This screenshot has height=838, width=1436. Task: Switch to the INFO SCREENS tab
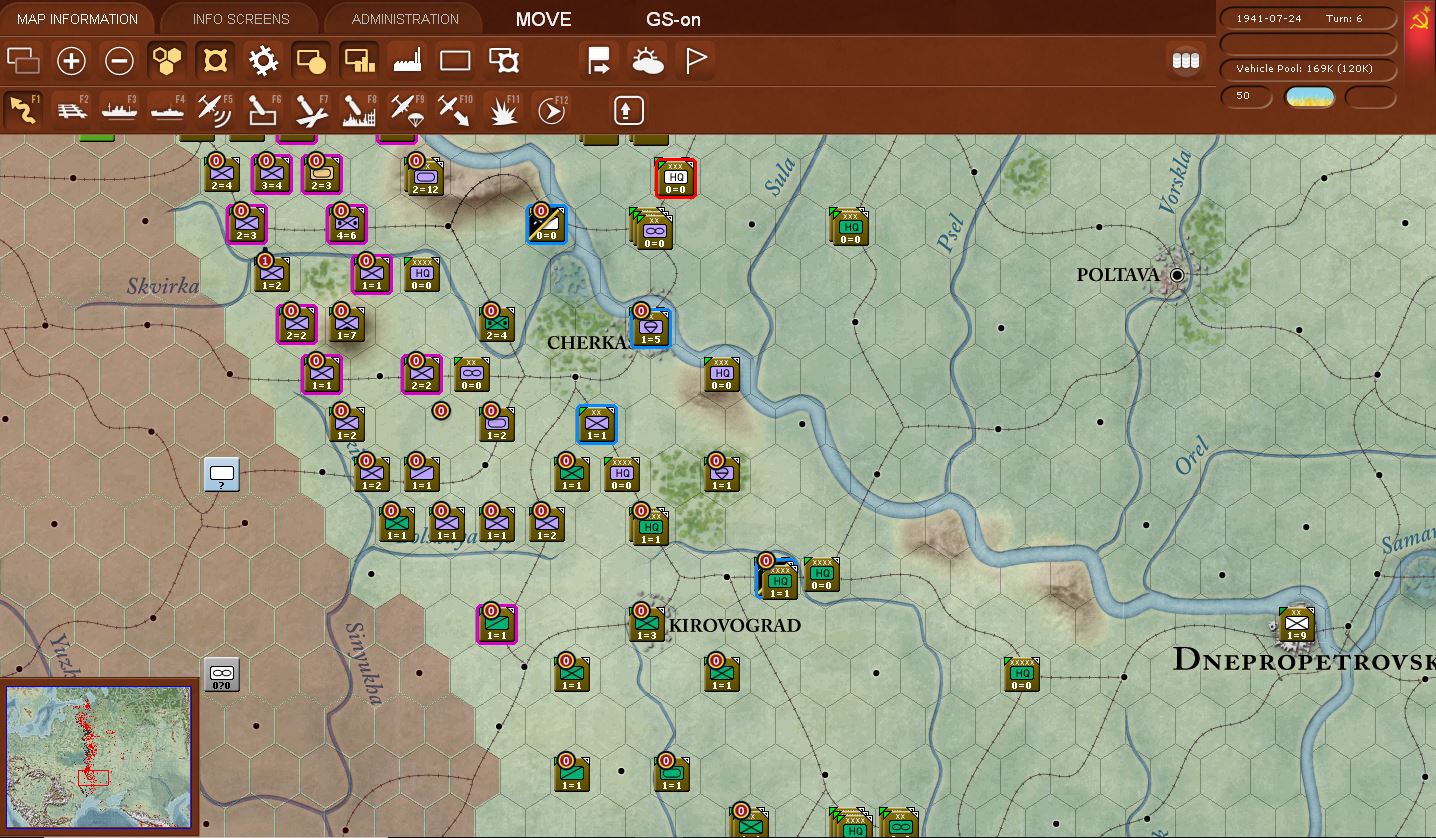[x=241, y=19]
